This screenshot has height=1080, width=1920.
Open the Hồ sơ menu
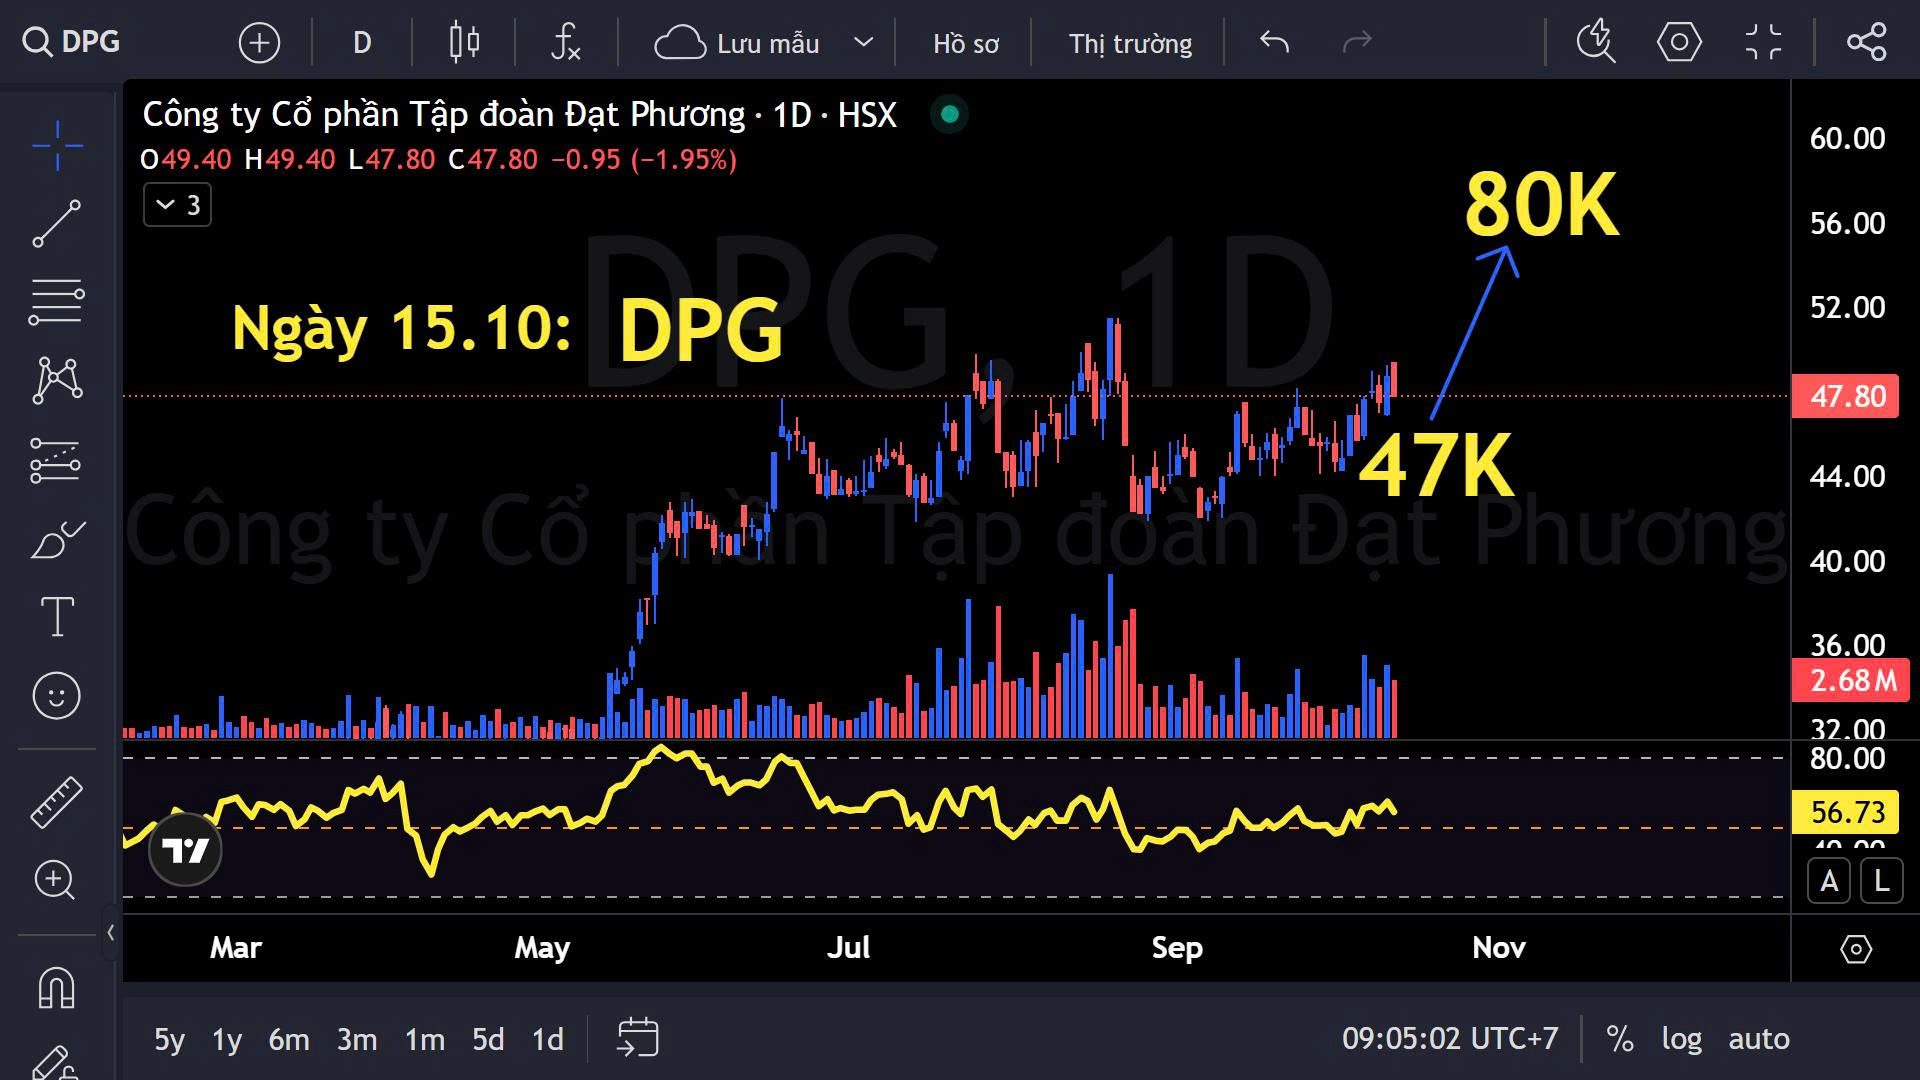pos(965,43)
